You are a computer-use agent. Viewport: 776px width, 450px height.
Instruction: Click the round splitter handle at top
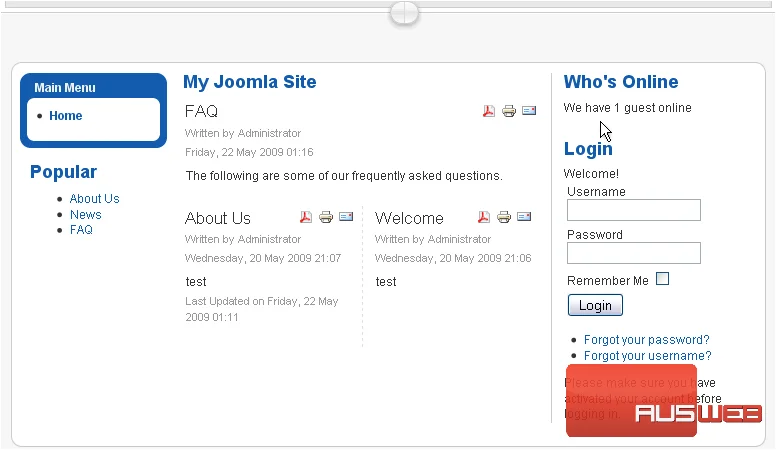(404, 13)
